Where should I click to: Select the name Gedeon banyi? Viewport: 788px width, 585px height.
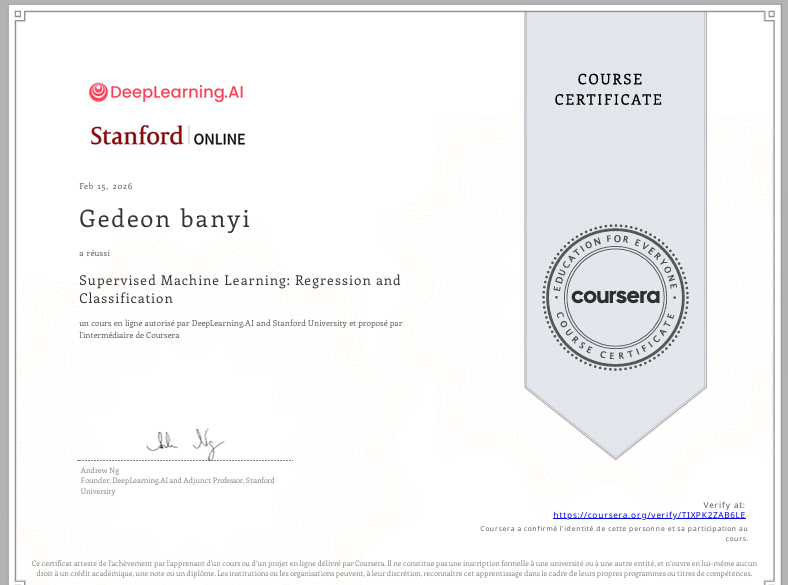164,219
